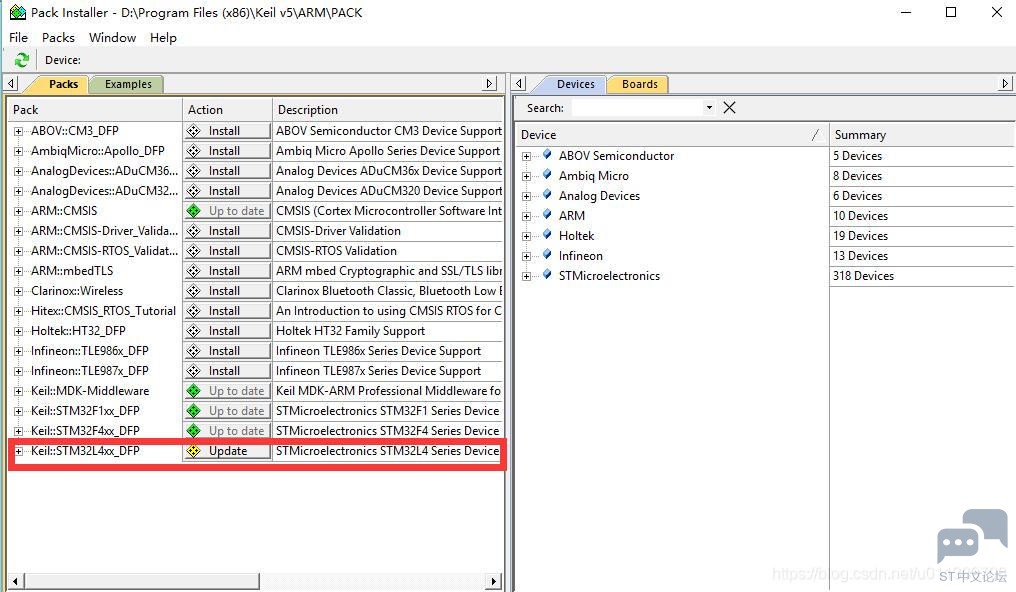
Task: Click right scroll arrow of Packs tab strip
Action: pyautogui.click(x=491, y=84)
